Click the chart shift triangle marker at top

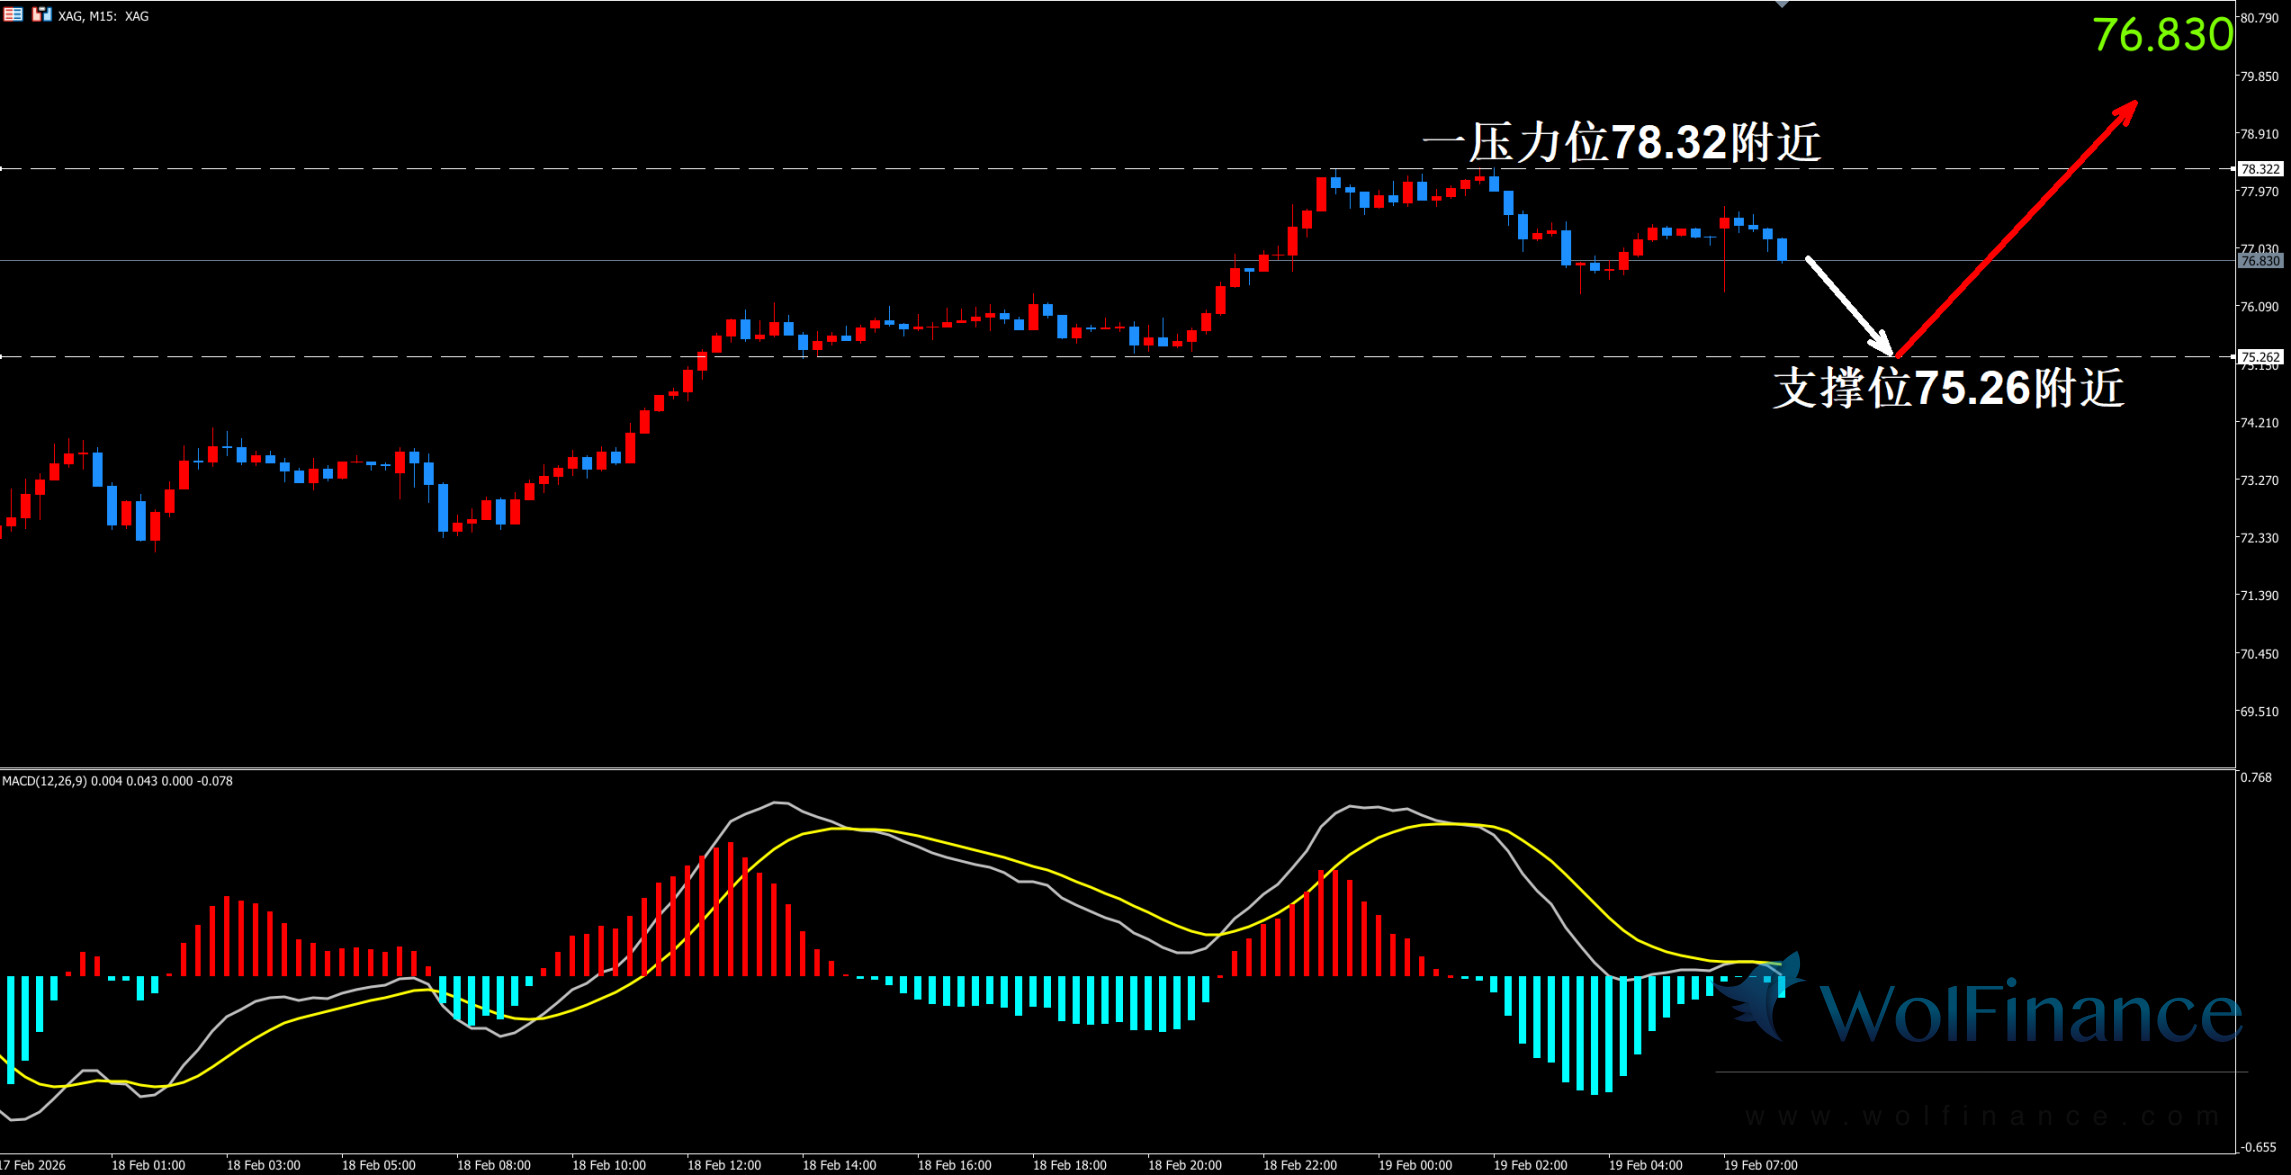[x=1781, y=4]
